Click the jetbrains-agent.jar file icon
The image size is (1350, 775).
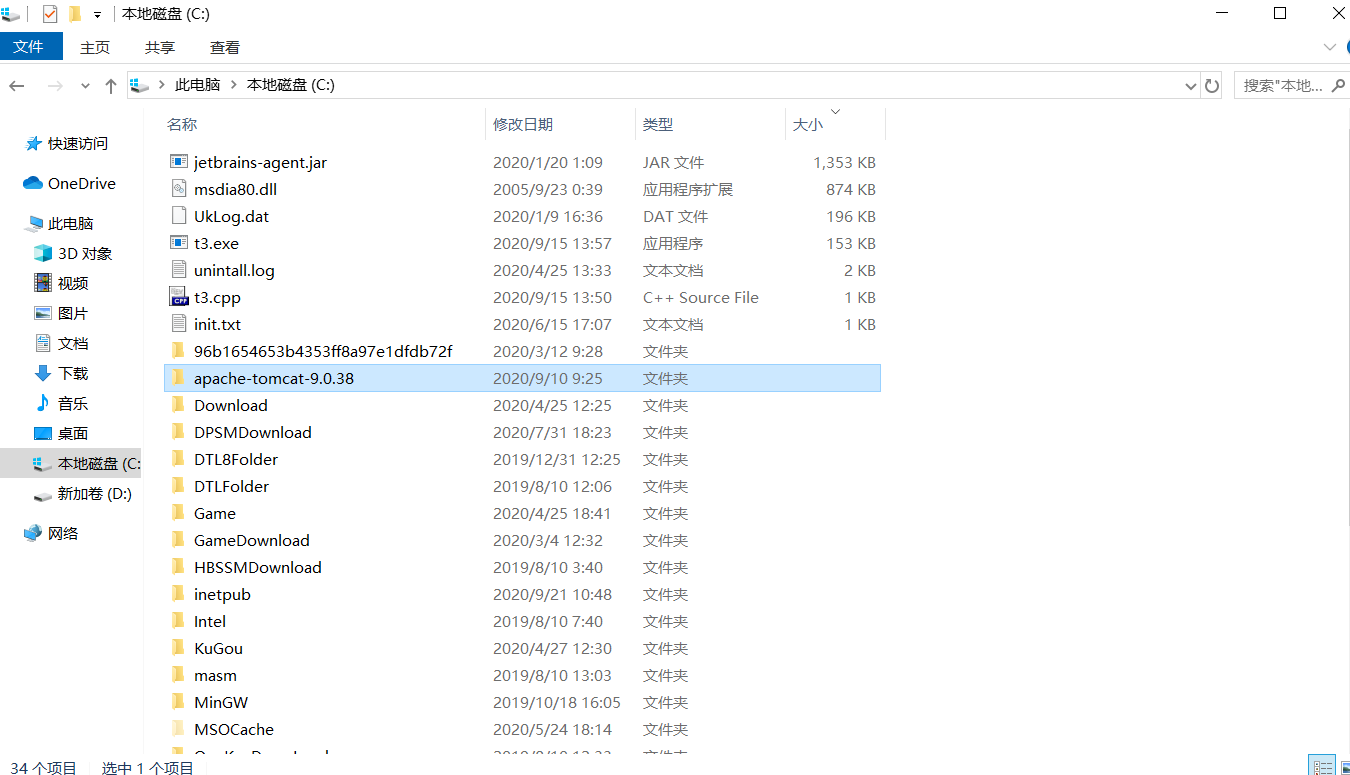[179, 162]
